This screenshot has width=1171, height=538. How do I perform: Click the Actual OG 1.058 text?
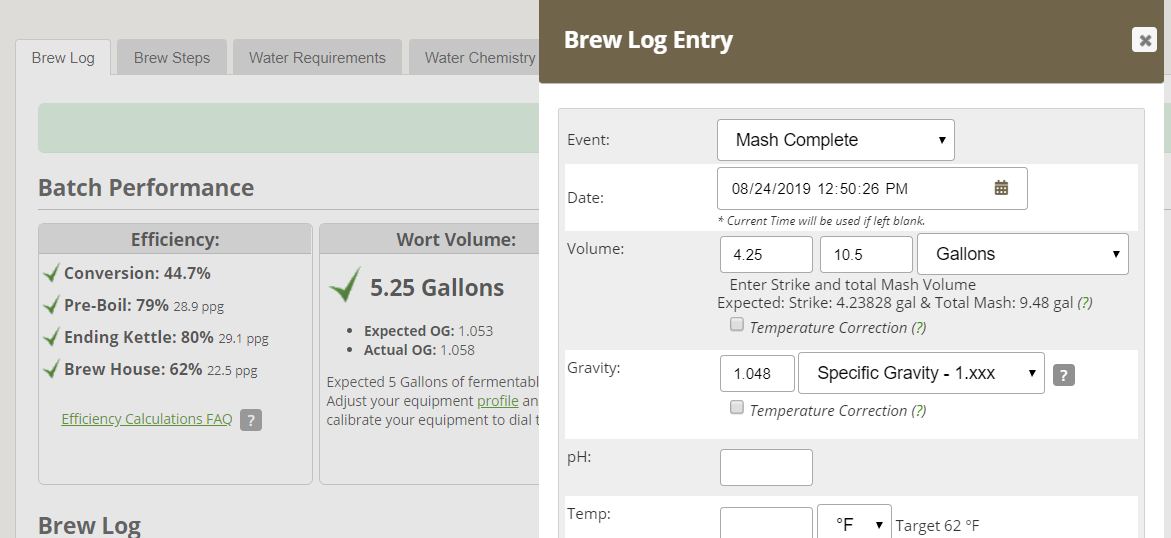(419, 350)
